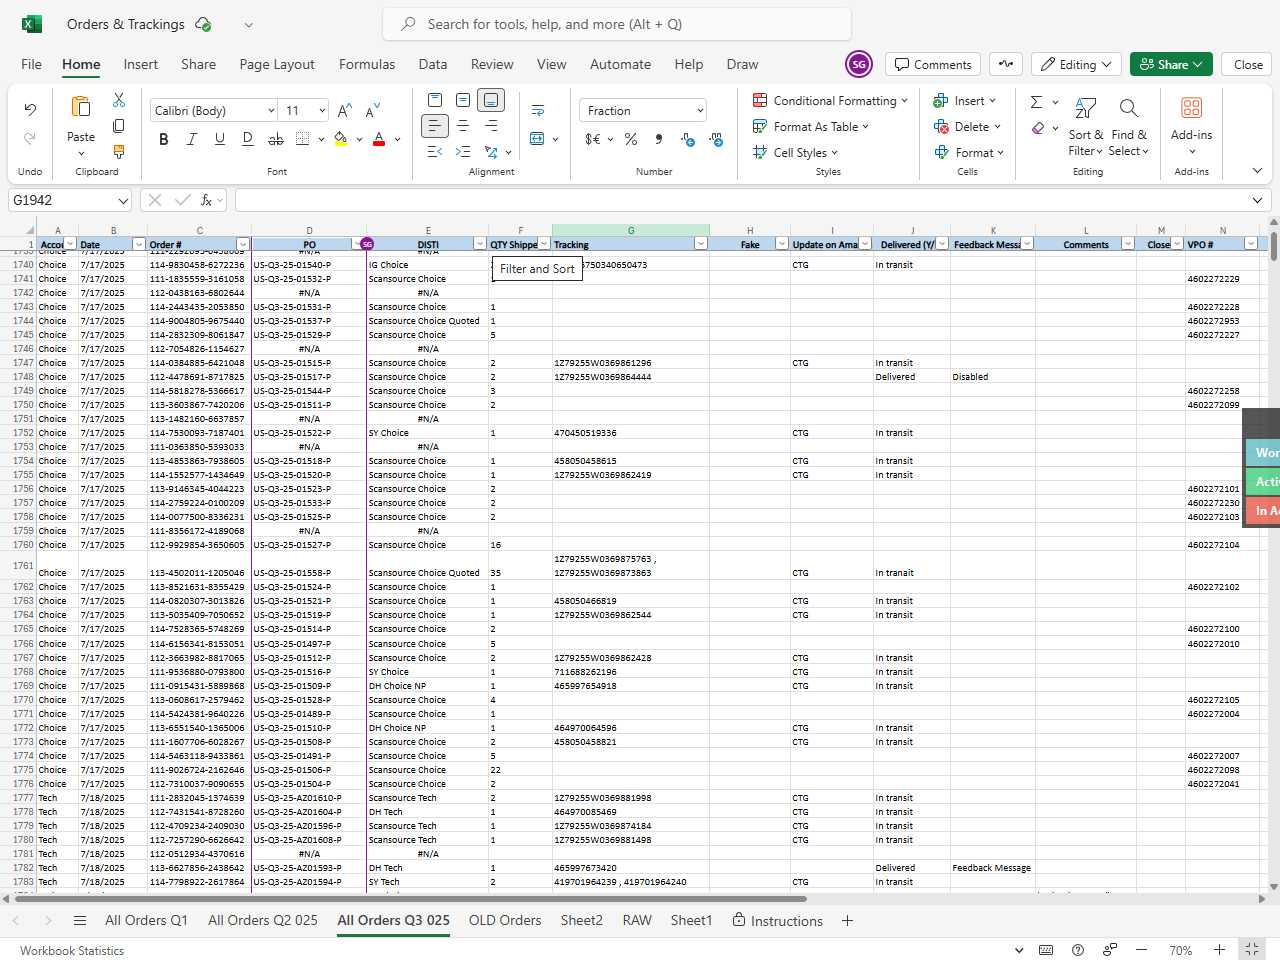Apply the red Font Color swatch

tap(379, 139)
